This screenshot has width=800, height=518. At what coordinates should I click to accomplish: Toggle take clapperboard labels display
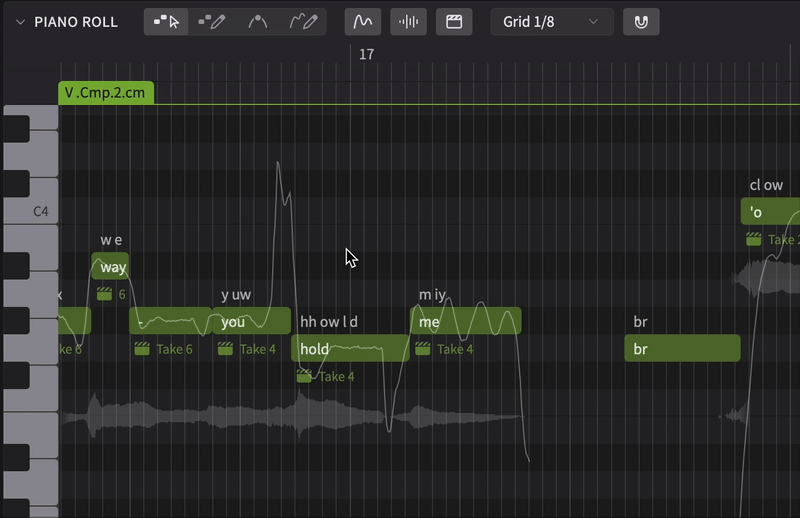pyautogui.click(x=454, y=22)
